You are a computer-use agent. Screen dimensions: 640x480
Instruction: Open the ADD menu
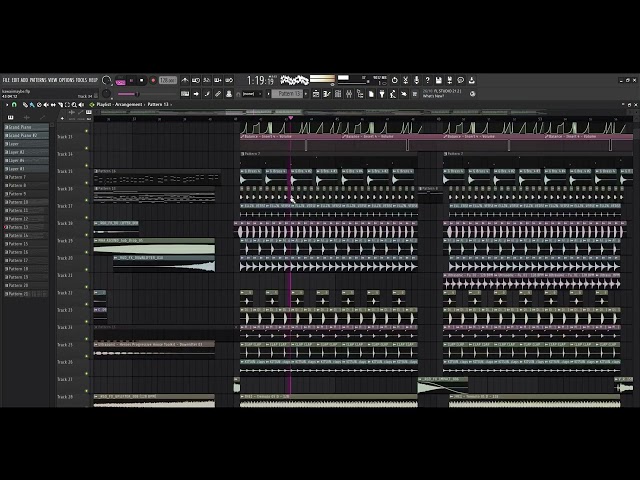click(24, 80)
